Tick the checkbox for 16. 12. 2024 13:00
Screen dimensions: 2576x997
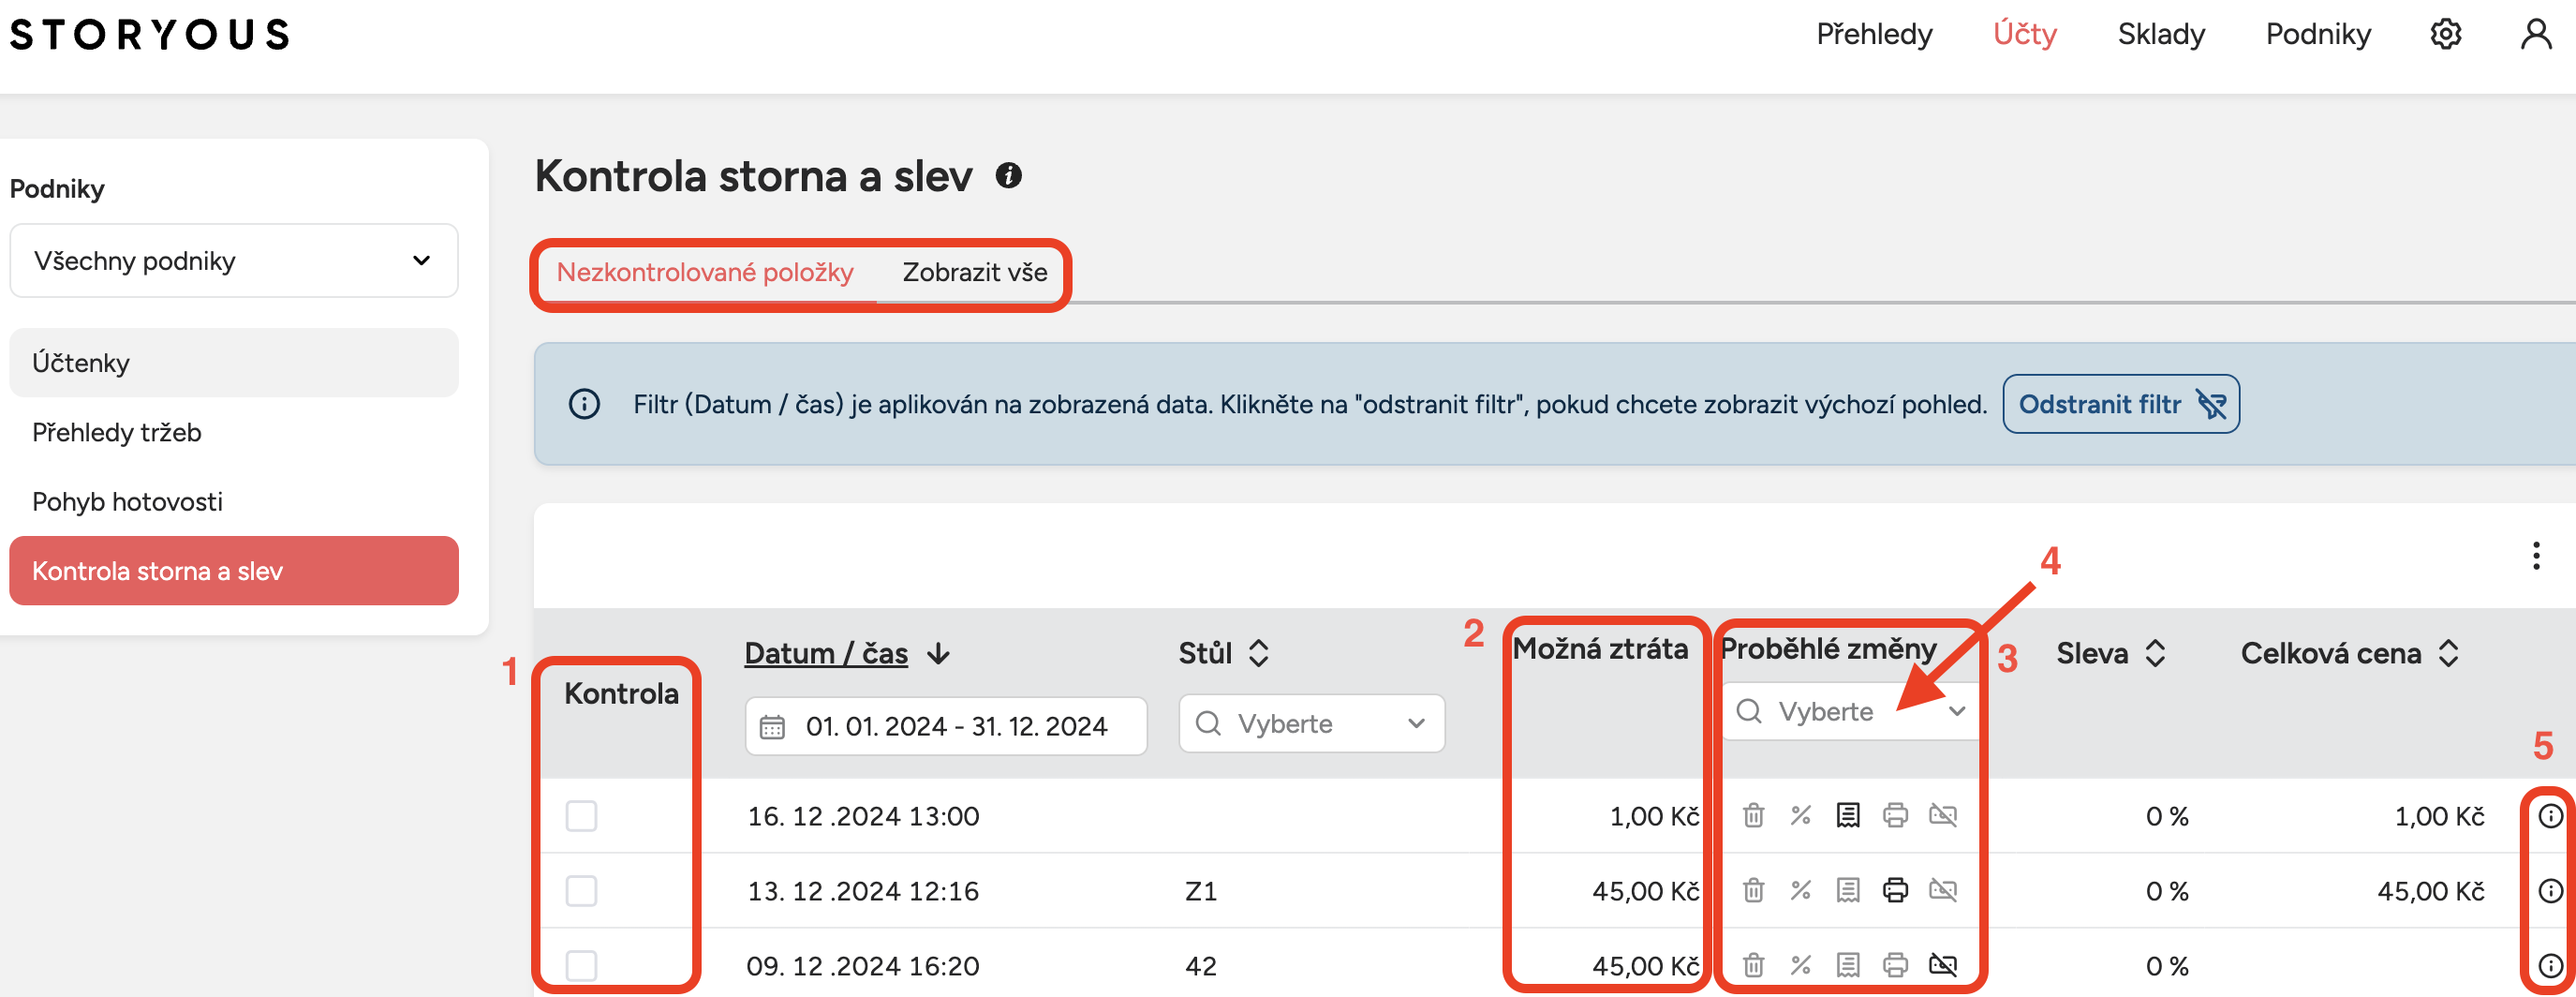[x=581, y=816]
